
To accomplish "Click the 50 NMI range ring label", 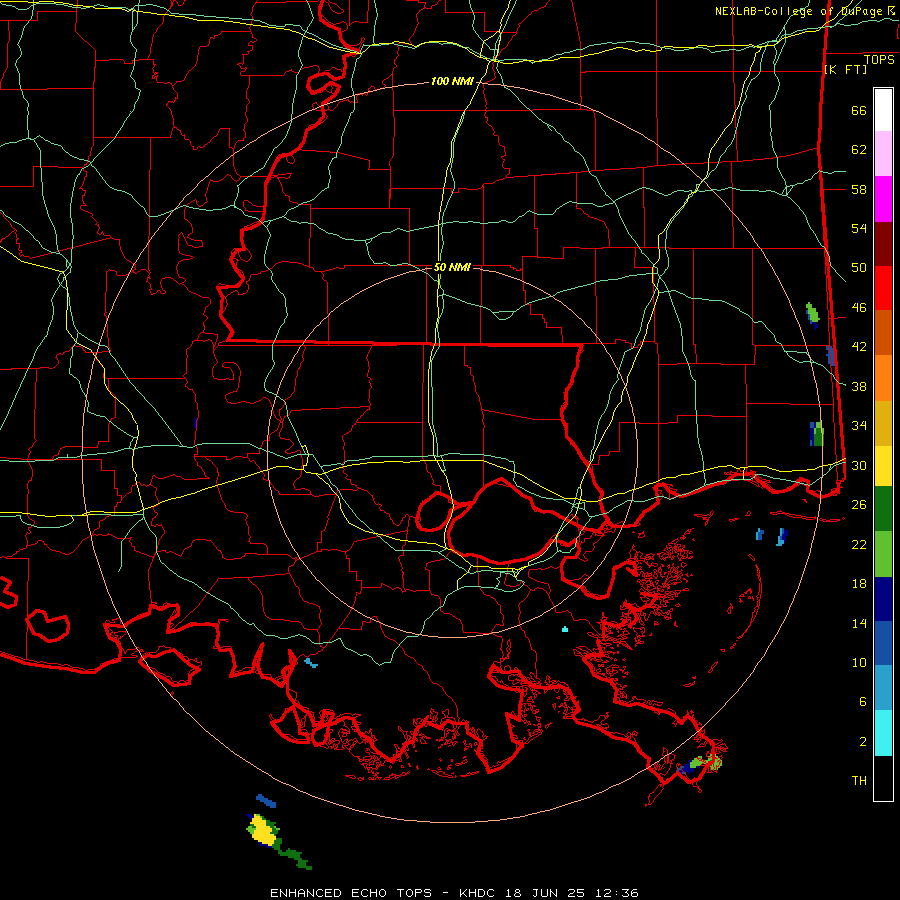I will pos(452,267).
